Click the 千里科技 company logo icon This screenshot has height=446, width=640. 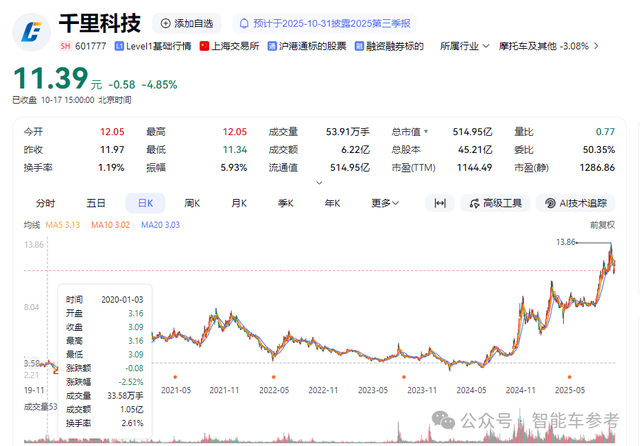coord(32,32)
